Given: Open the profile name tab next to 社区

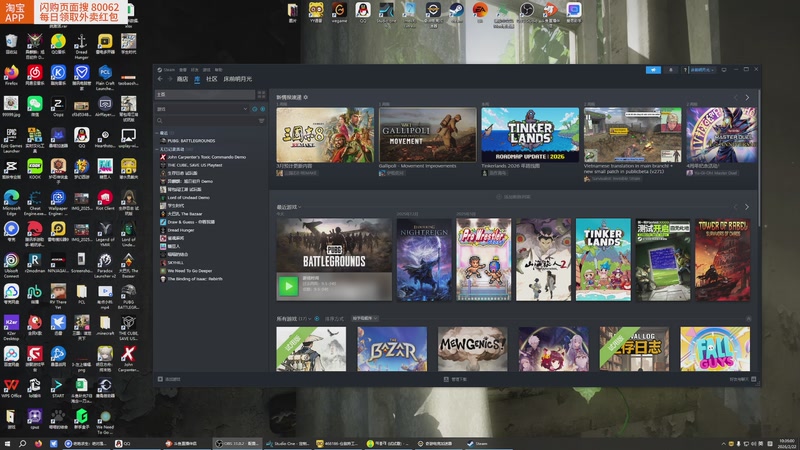Looking at the screenshot, I should click(238, 79).
